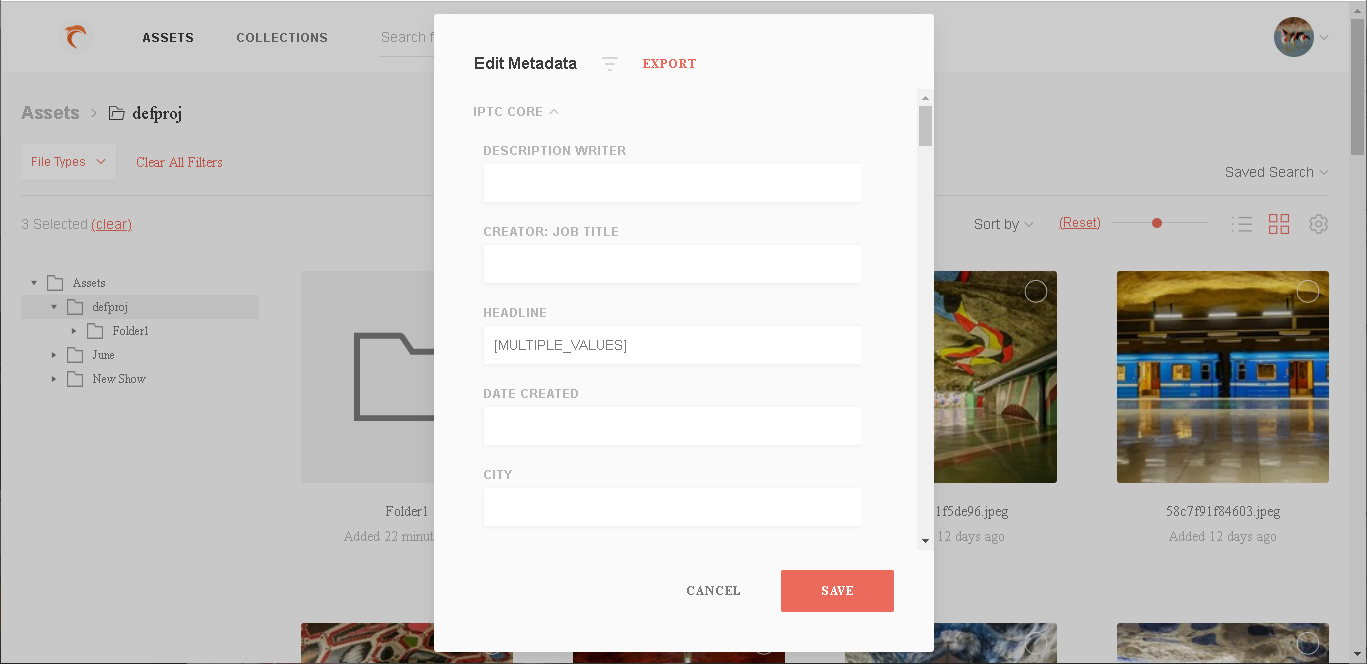Click the Folder1 large folder thumbnail
This screenshot has width=1367, height=664.
[x=368, y=377]
